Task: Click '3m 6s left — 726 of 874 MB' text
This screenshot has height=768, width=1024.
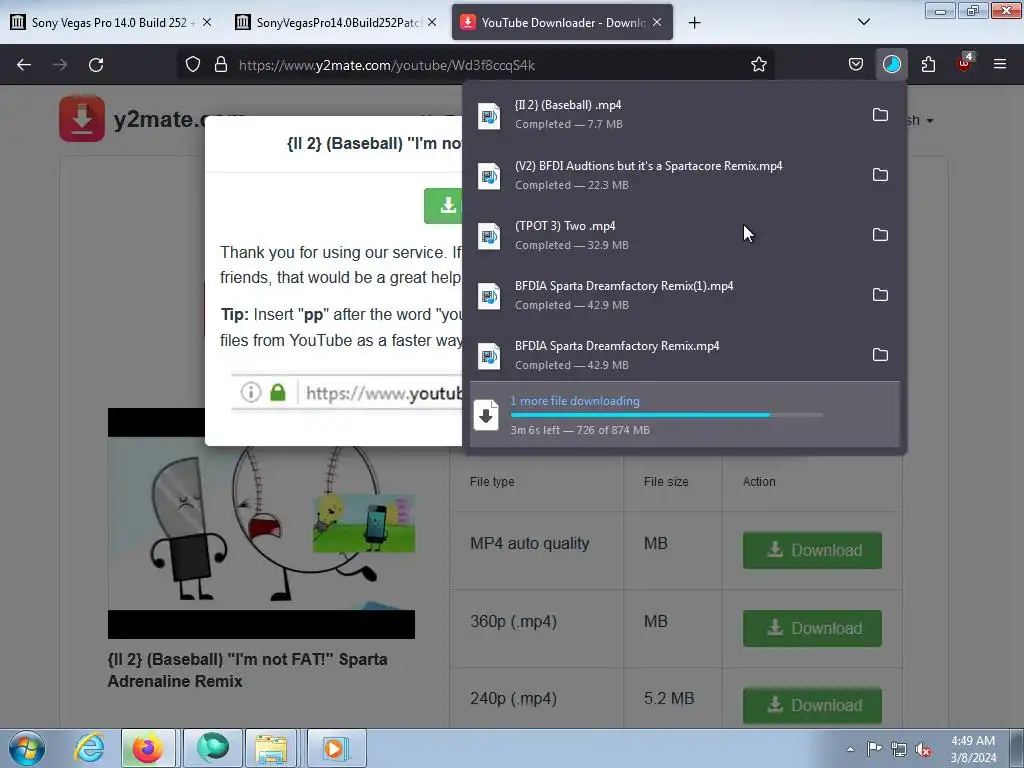Action: [580, 430]
